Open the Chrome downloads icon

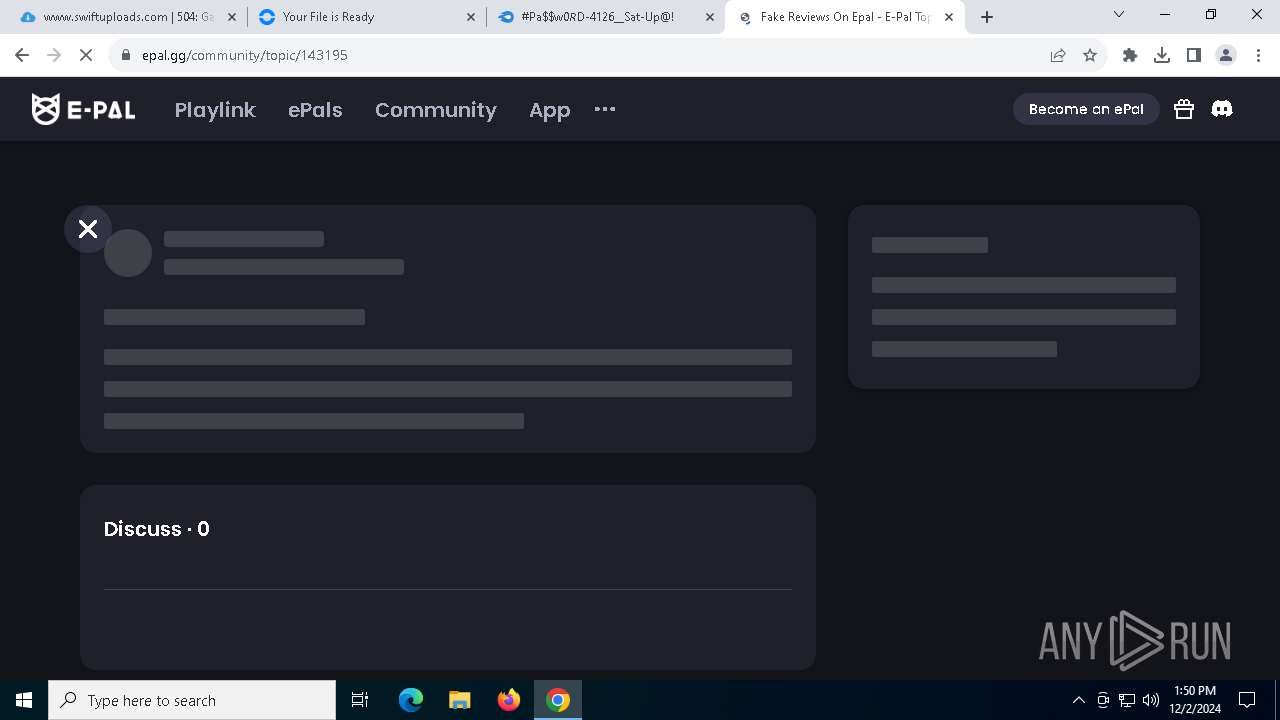point(1162,55)
